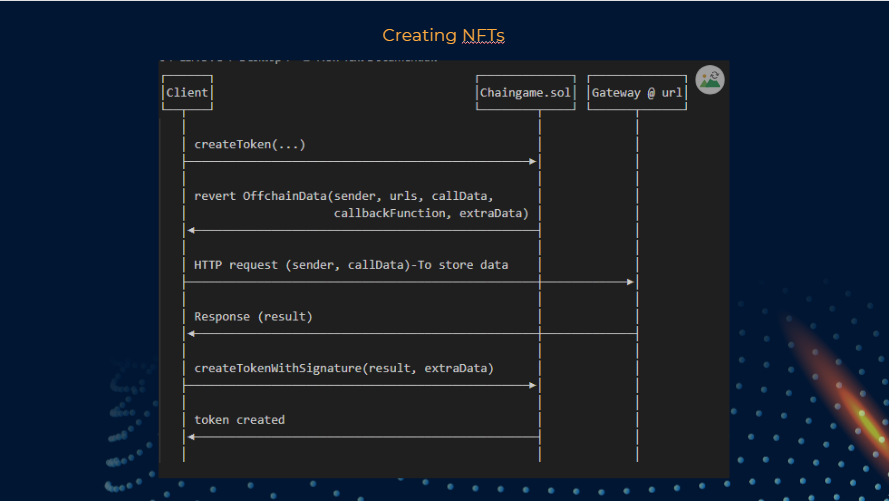This screenshot has height=501, width=889.
Task: Select the 'Creating NFTs' slide title
Action: (443, 35)
